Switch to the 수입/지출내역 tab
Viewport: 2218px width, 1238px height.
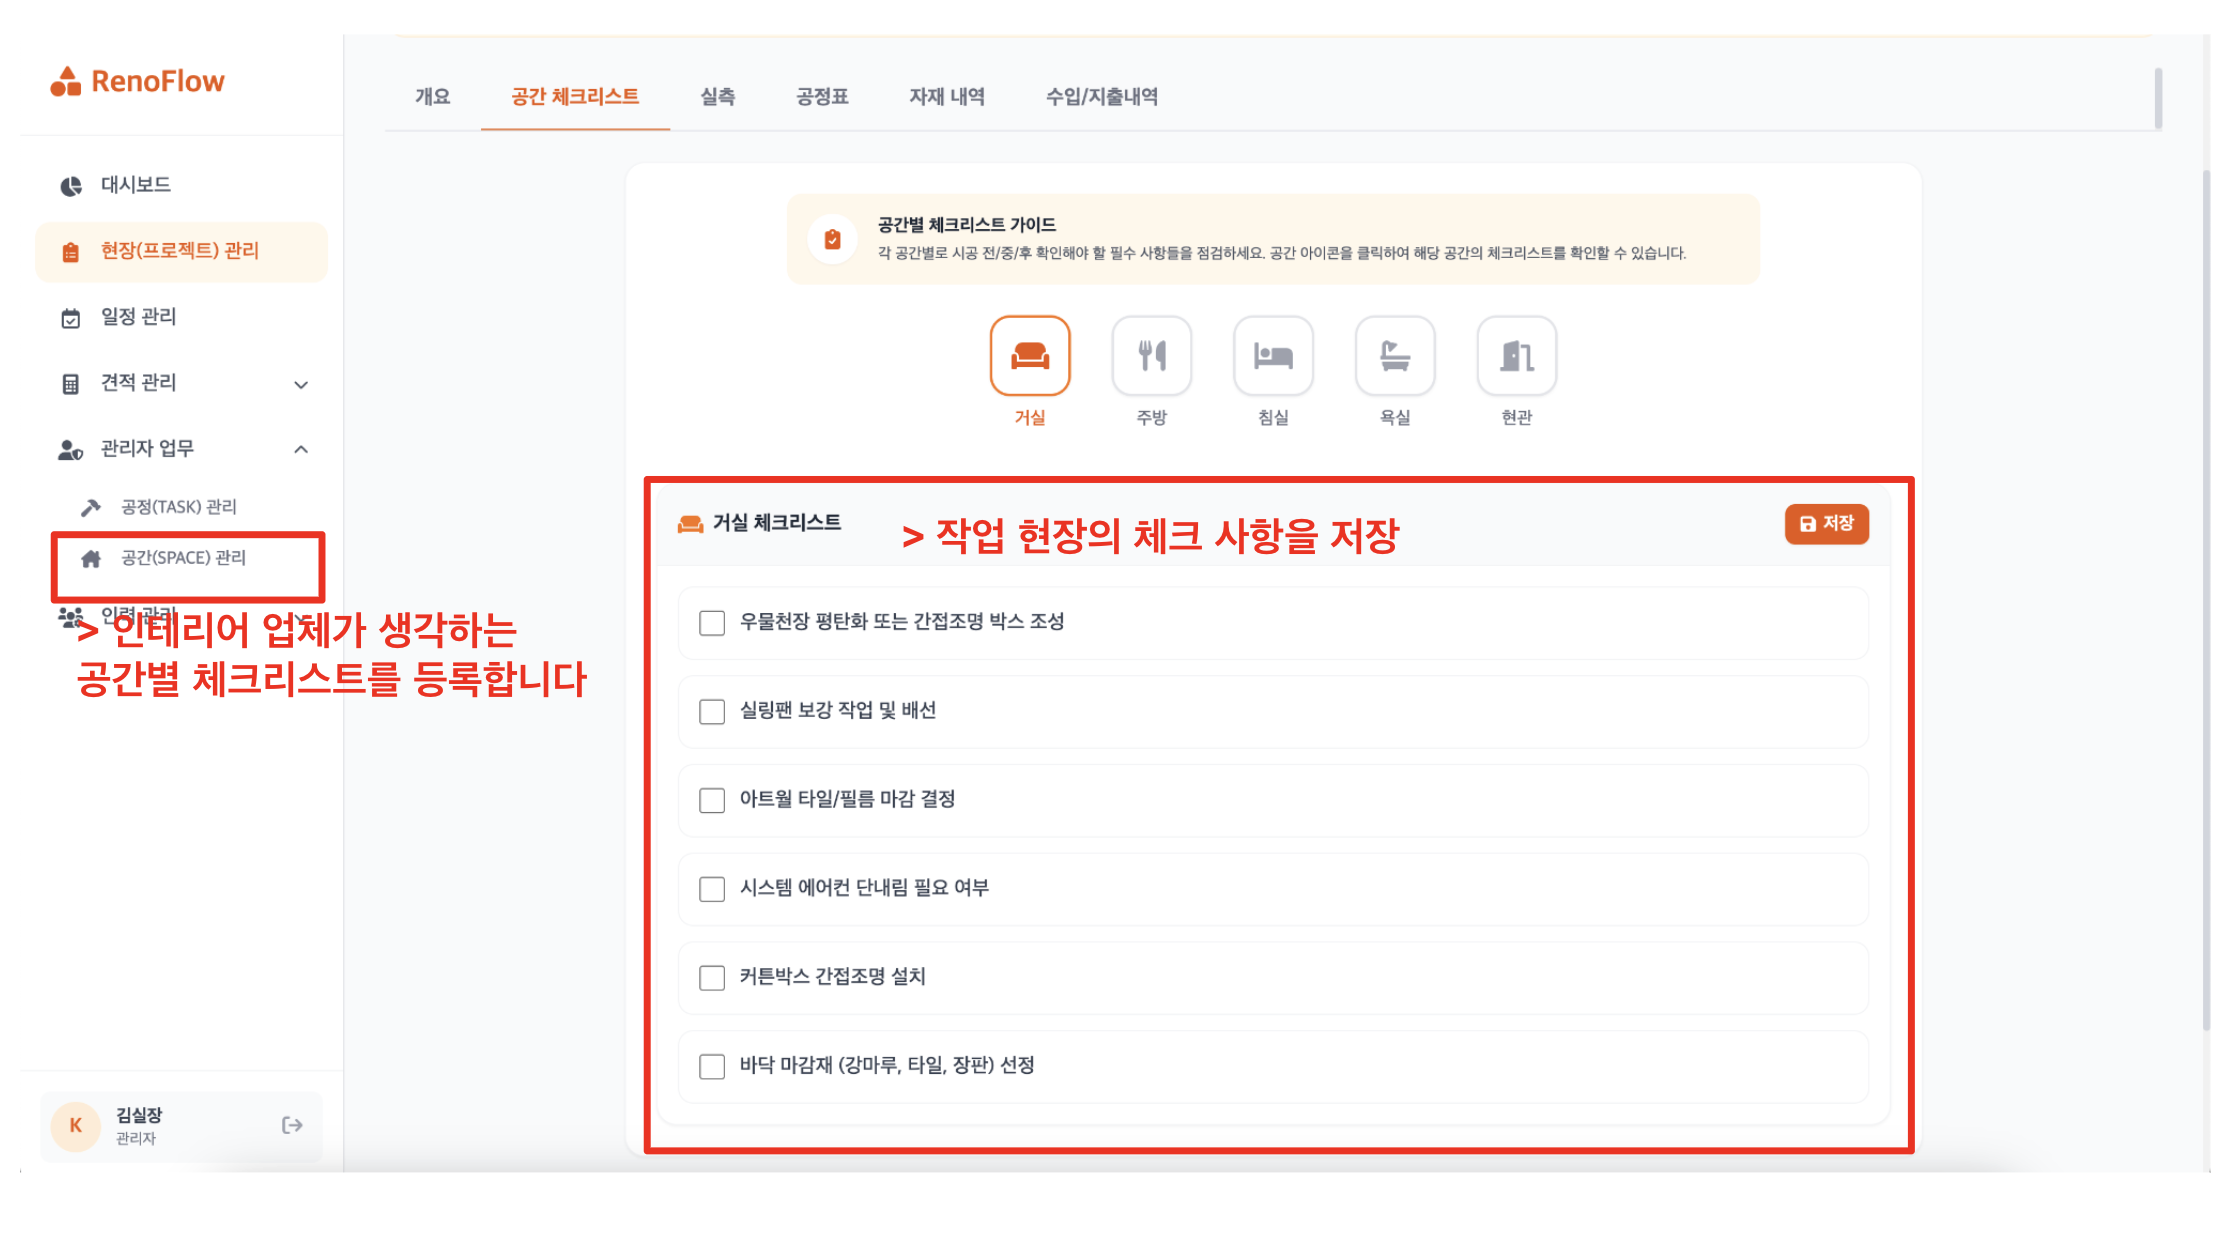pyautogui.click(x=1101, y=97)
